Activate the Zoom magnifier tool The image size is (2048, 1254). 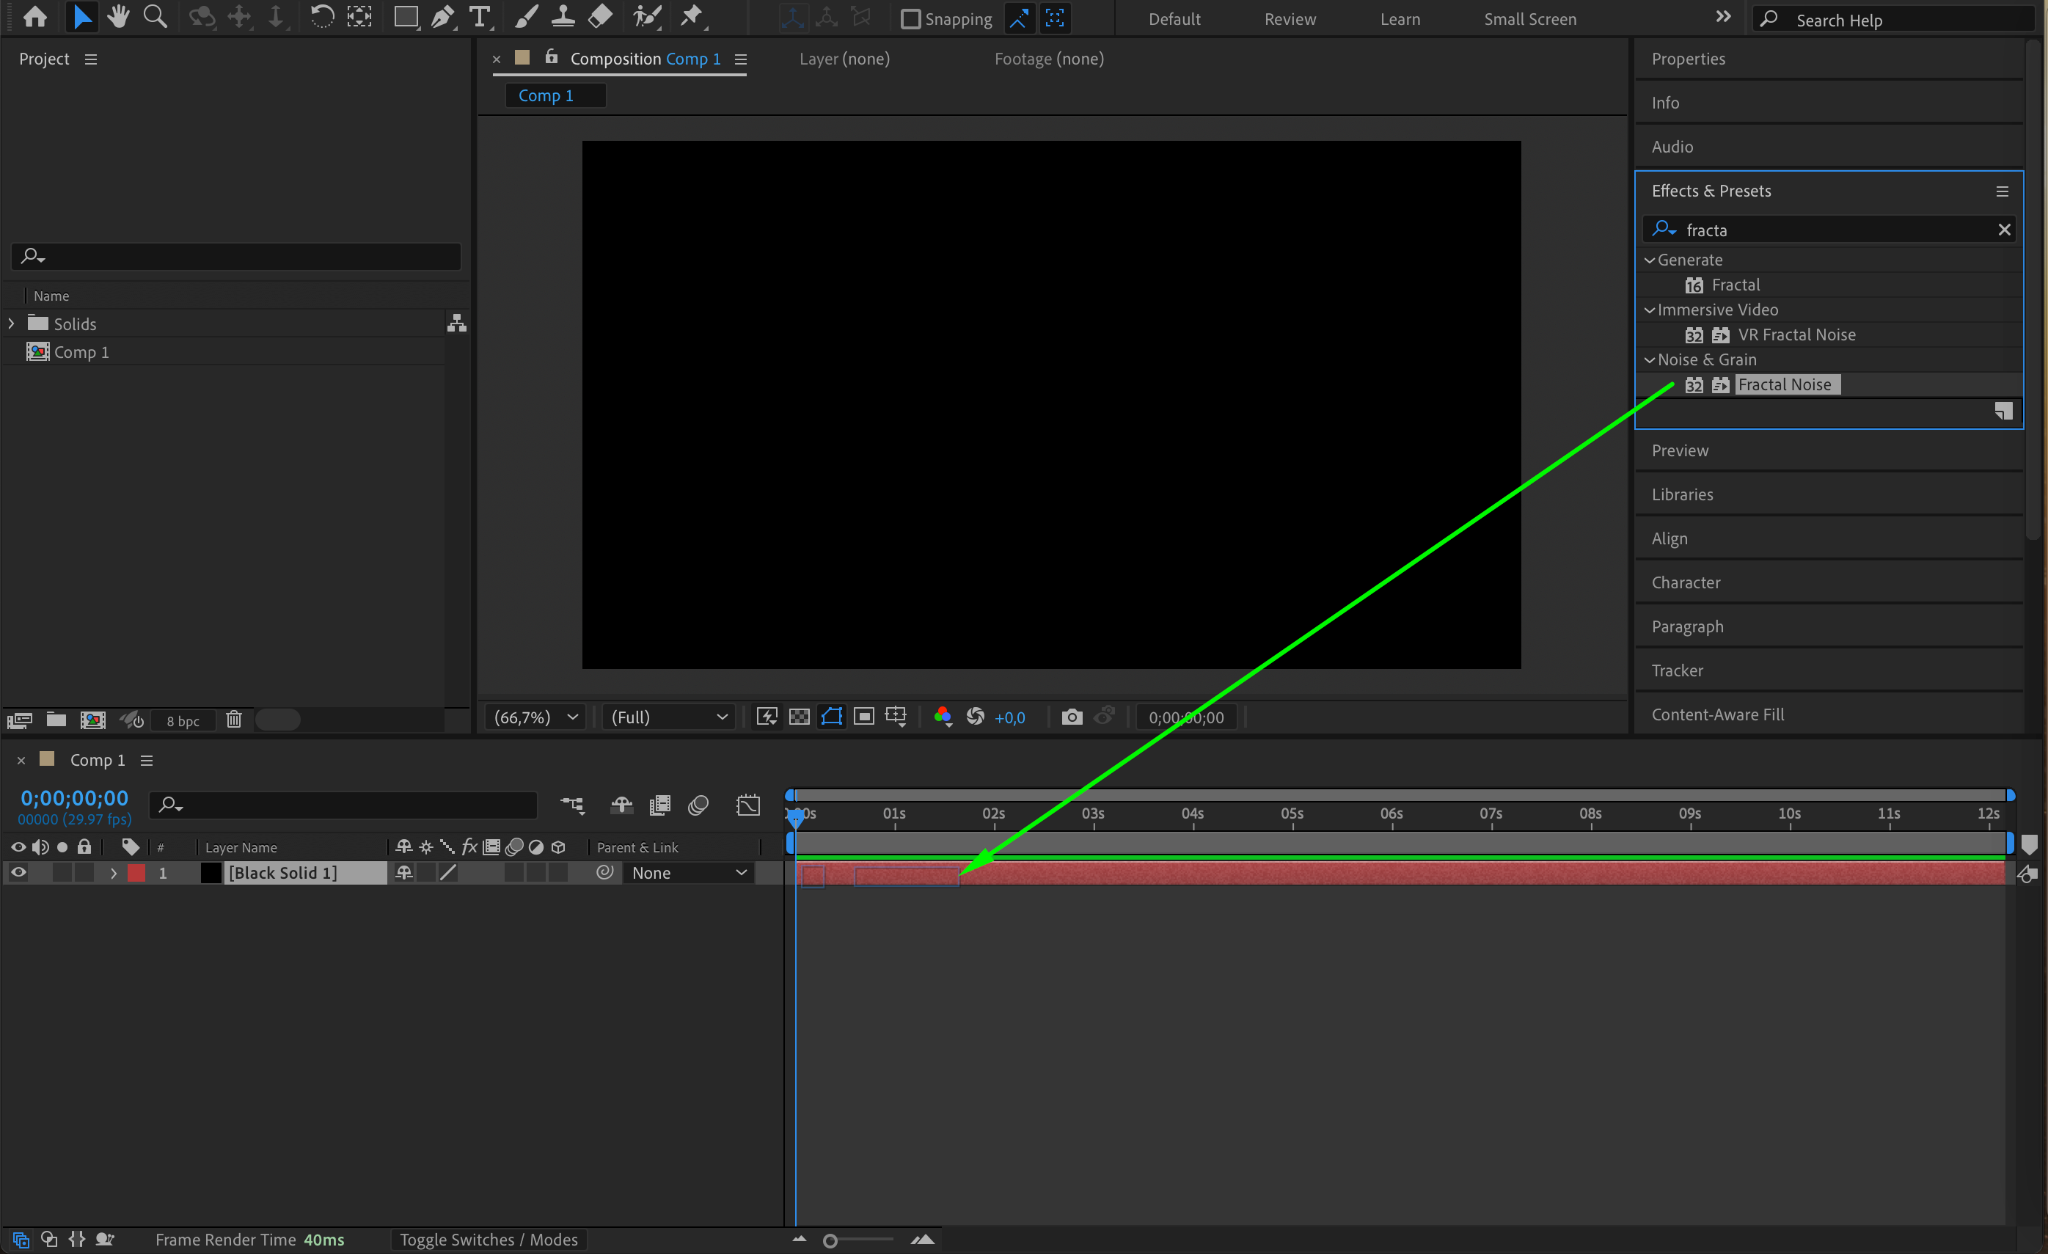pos(155,17)
